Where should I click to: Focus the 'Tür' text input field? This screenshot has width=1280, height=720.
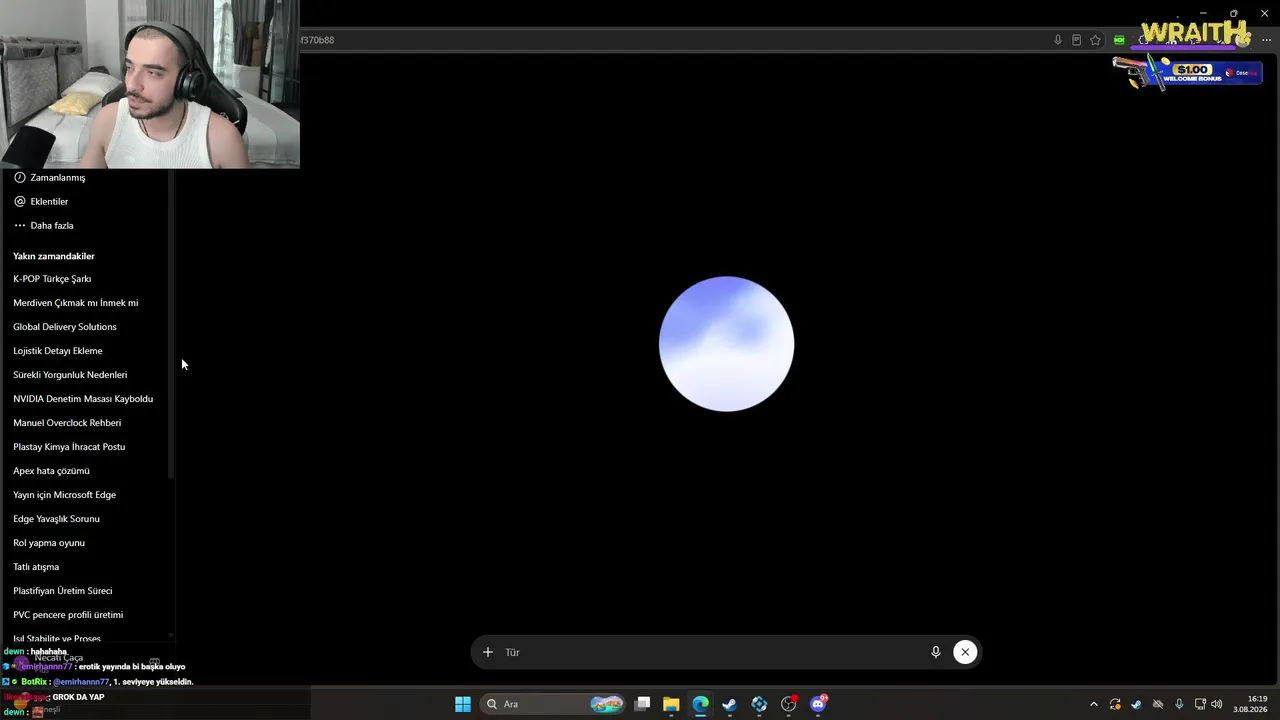(x=710, y=652)
